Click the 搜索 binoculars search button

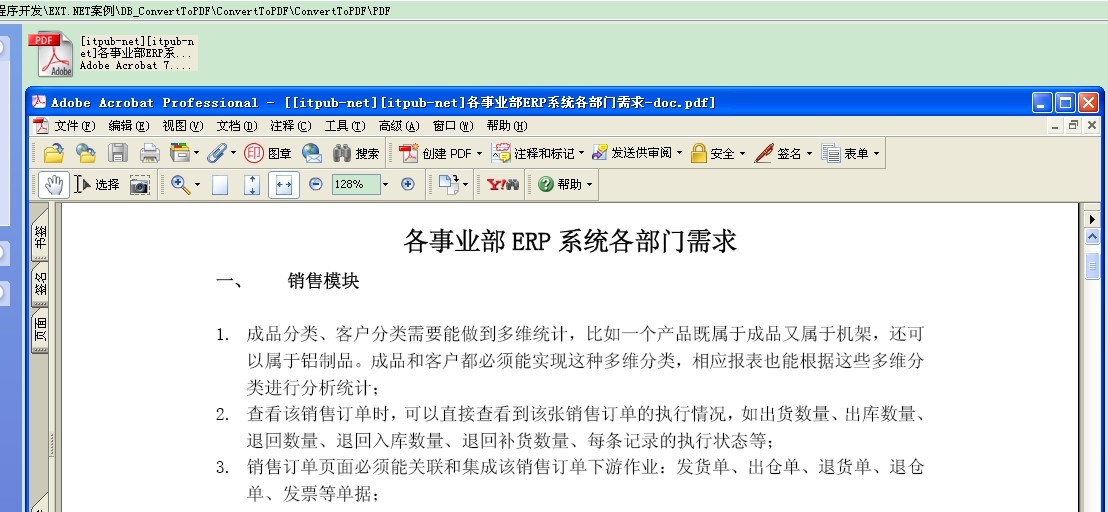[x=356, y=153]
